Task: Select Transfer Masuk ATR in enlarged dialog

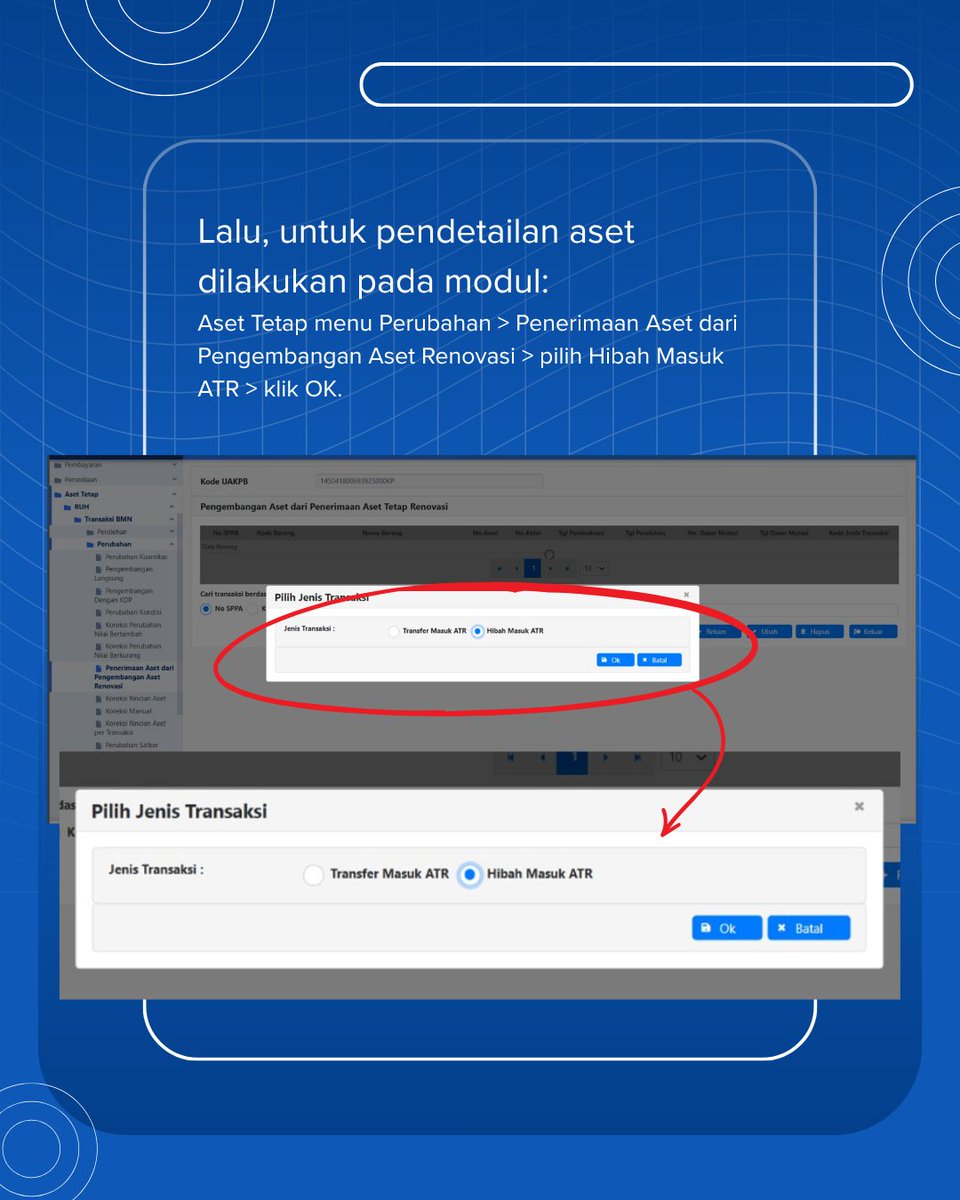Action: coord(313,875)
